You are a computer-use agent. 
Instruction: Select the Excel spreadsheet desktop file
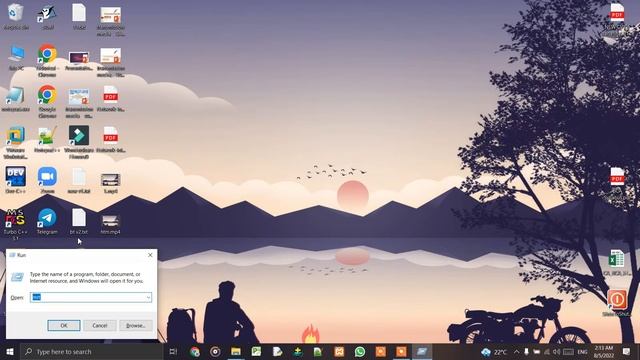[617, 262]
